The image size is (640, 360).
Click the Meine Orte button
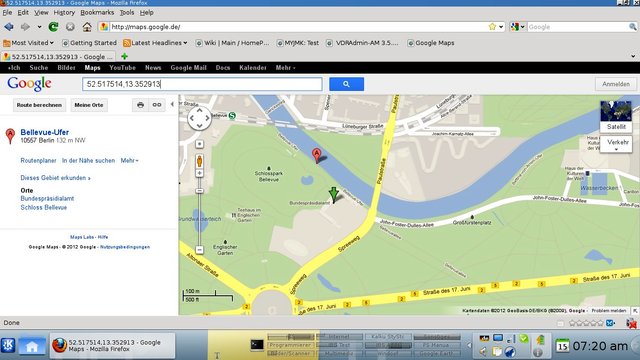click(89, 105)
